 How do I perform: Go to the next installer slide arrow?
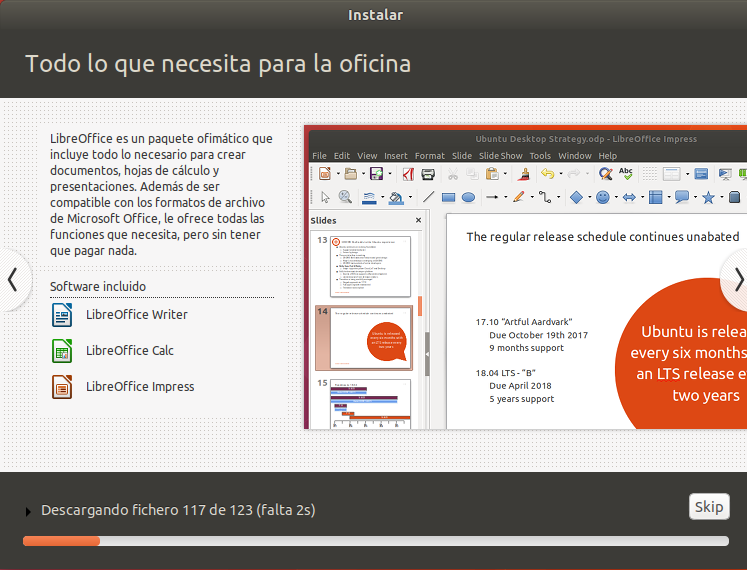pyautogui.click(x=737, y=280)
